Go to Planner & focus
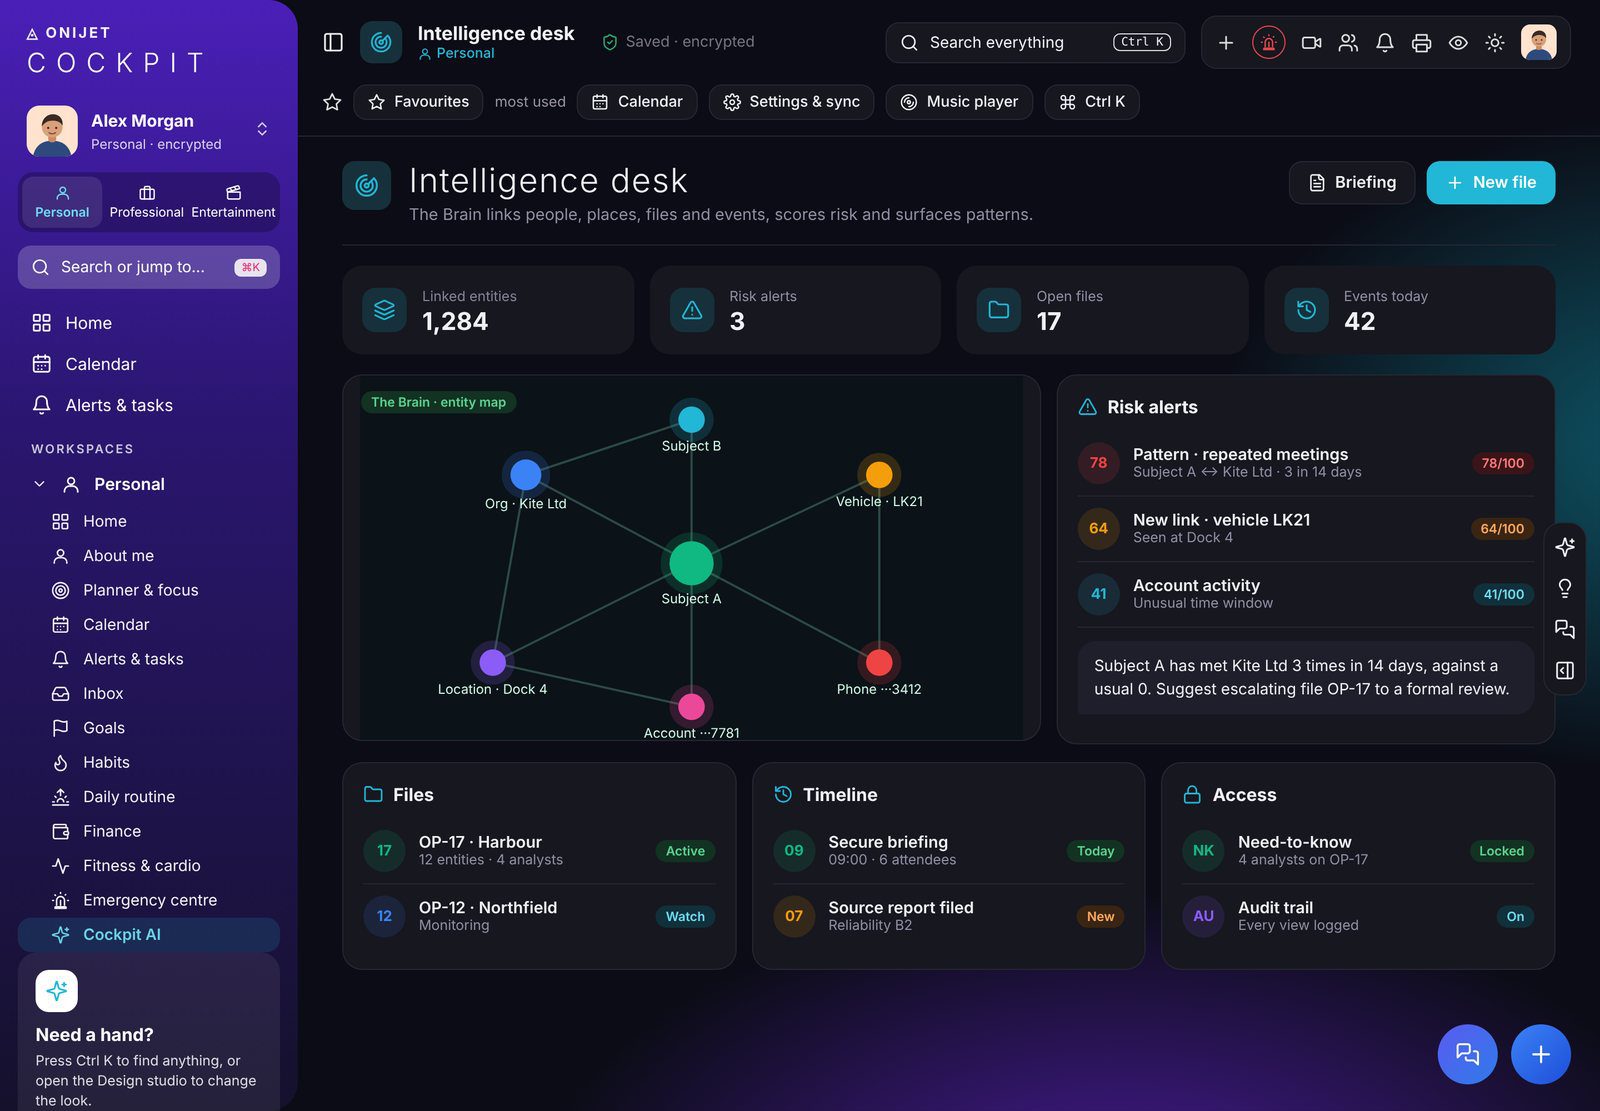This screenshot has width=1600, height=1111. [149, 590]
